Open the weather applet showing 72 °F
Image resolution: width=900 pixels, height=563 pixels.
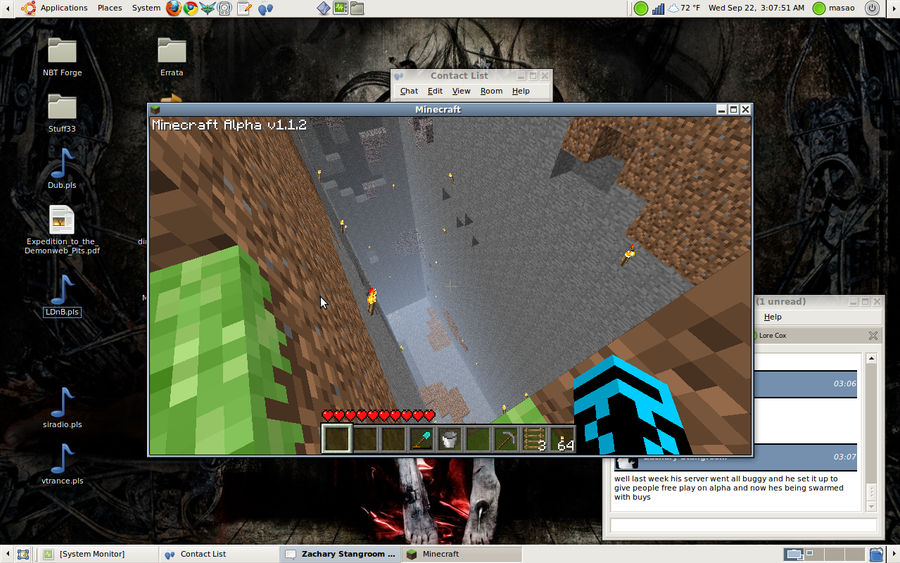pyautogui.click(x=683, y=8)
